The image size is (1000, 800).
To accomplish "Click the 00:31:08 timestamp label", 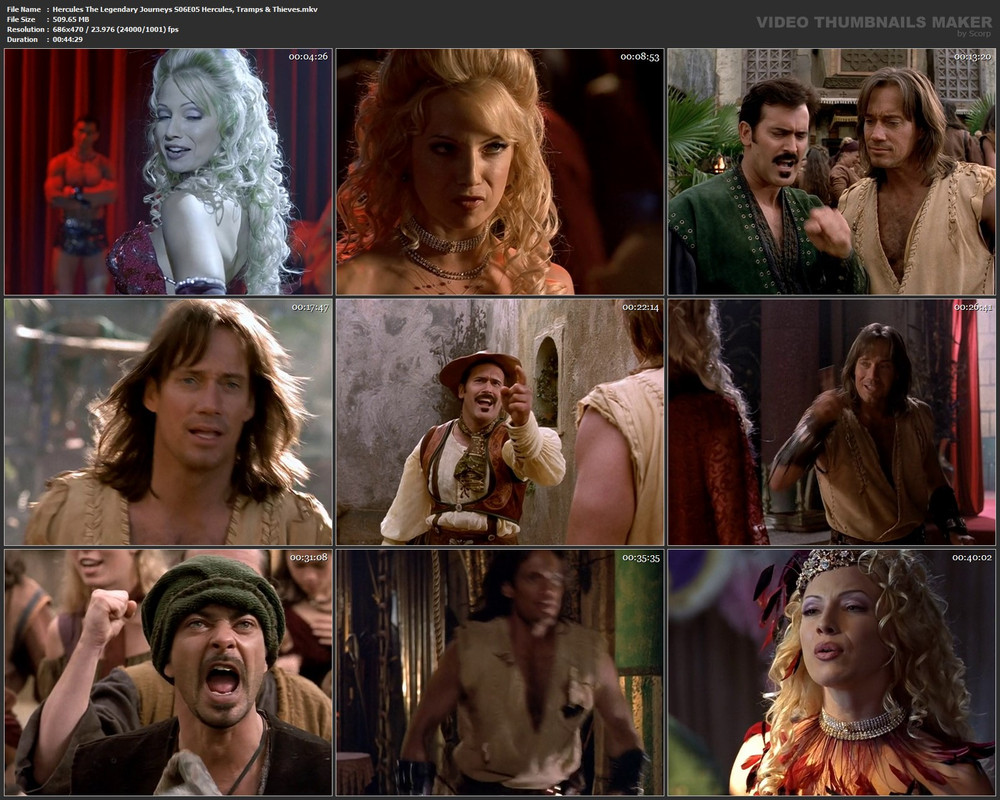I will coord(309,558).
